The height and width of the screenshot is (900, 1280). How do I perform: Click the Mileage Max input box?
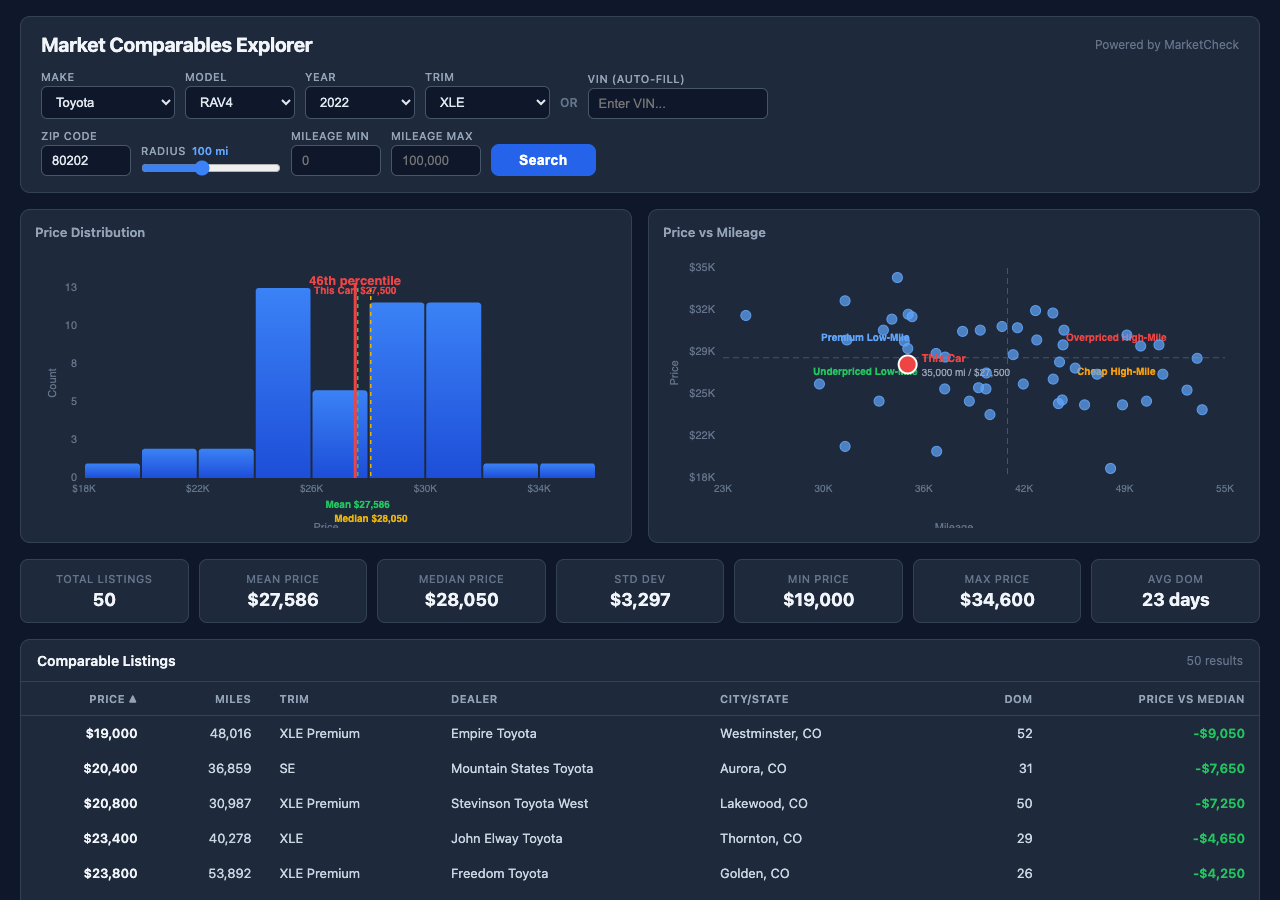click(435, 160)
